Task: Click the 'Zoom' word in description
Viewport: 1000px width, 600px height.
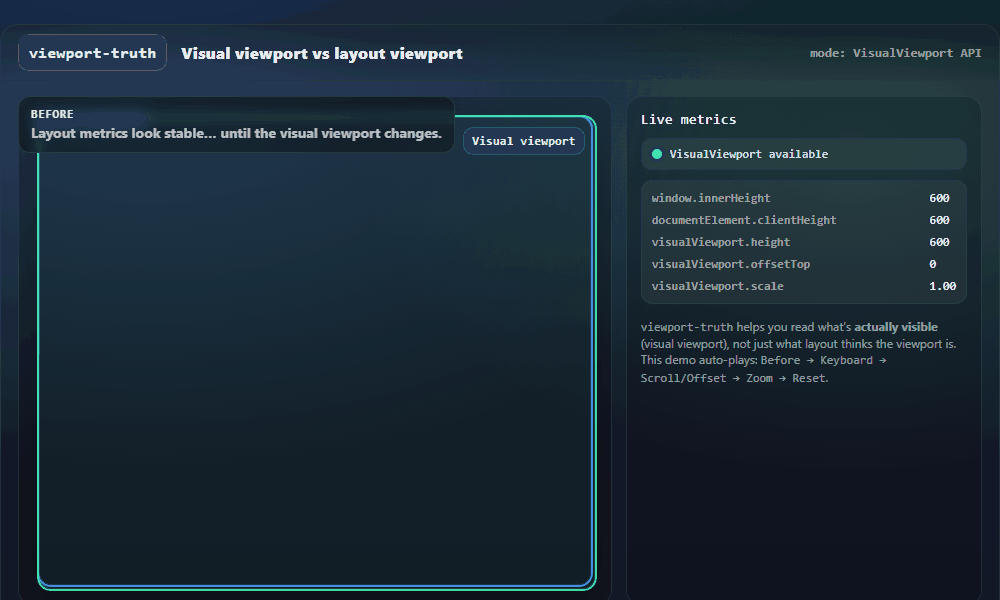Action: coord(760,378)
